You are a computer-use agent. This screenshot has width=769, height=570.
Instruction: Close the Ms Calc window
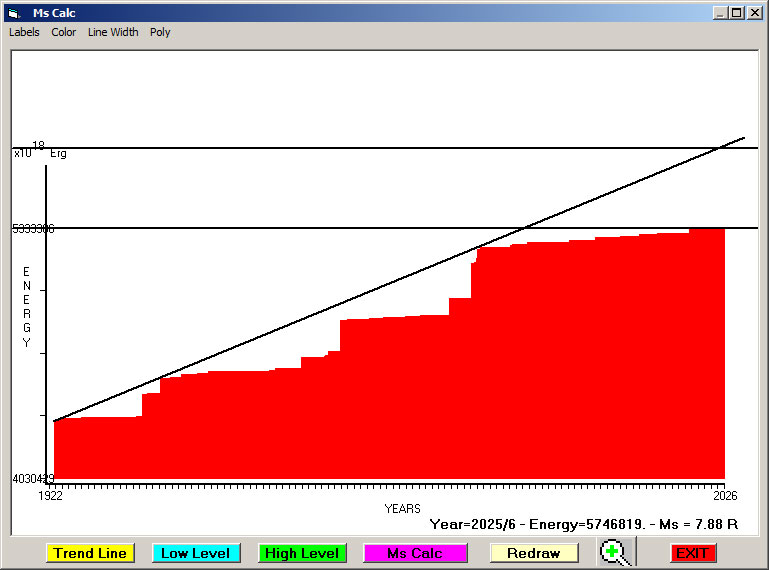[x=754, y=13]
